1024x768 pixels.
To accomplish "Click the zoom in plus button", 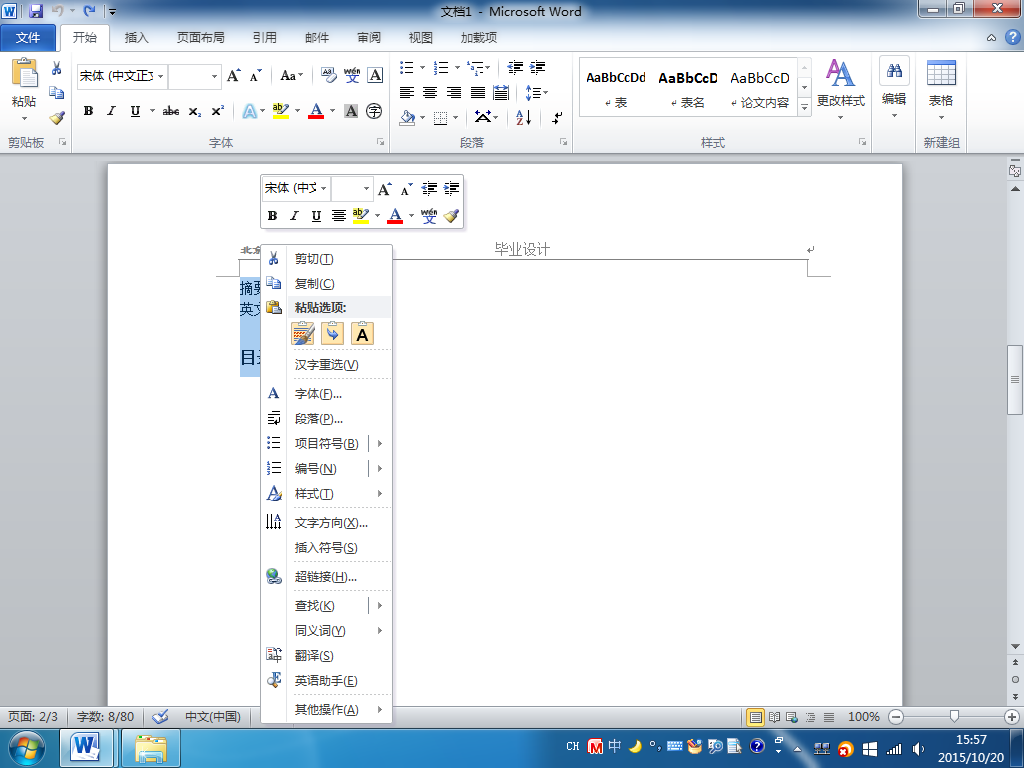I will 1012,717.
